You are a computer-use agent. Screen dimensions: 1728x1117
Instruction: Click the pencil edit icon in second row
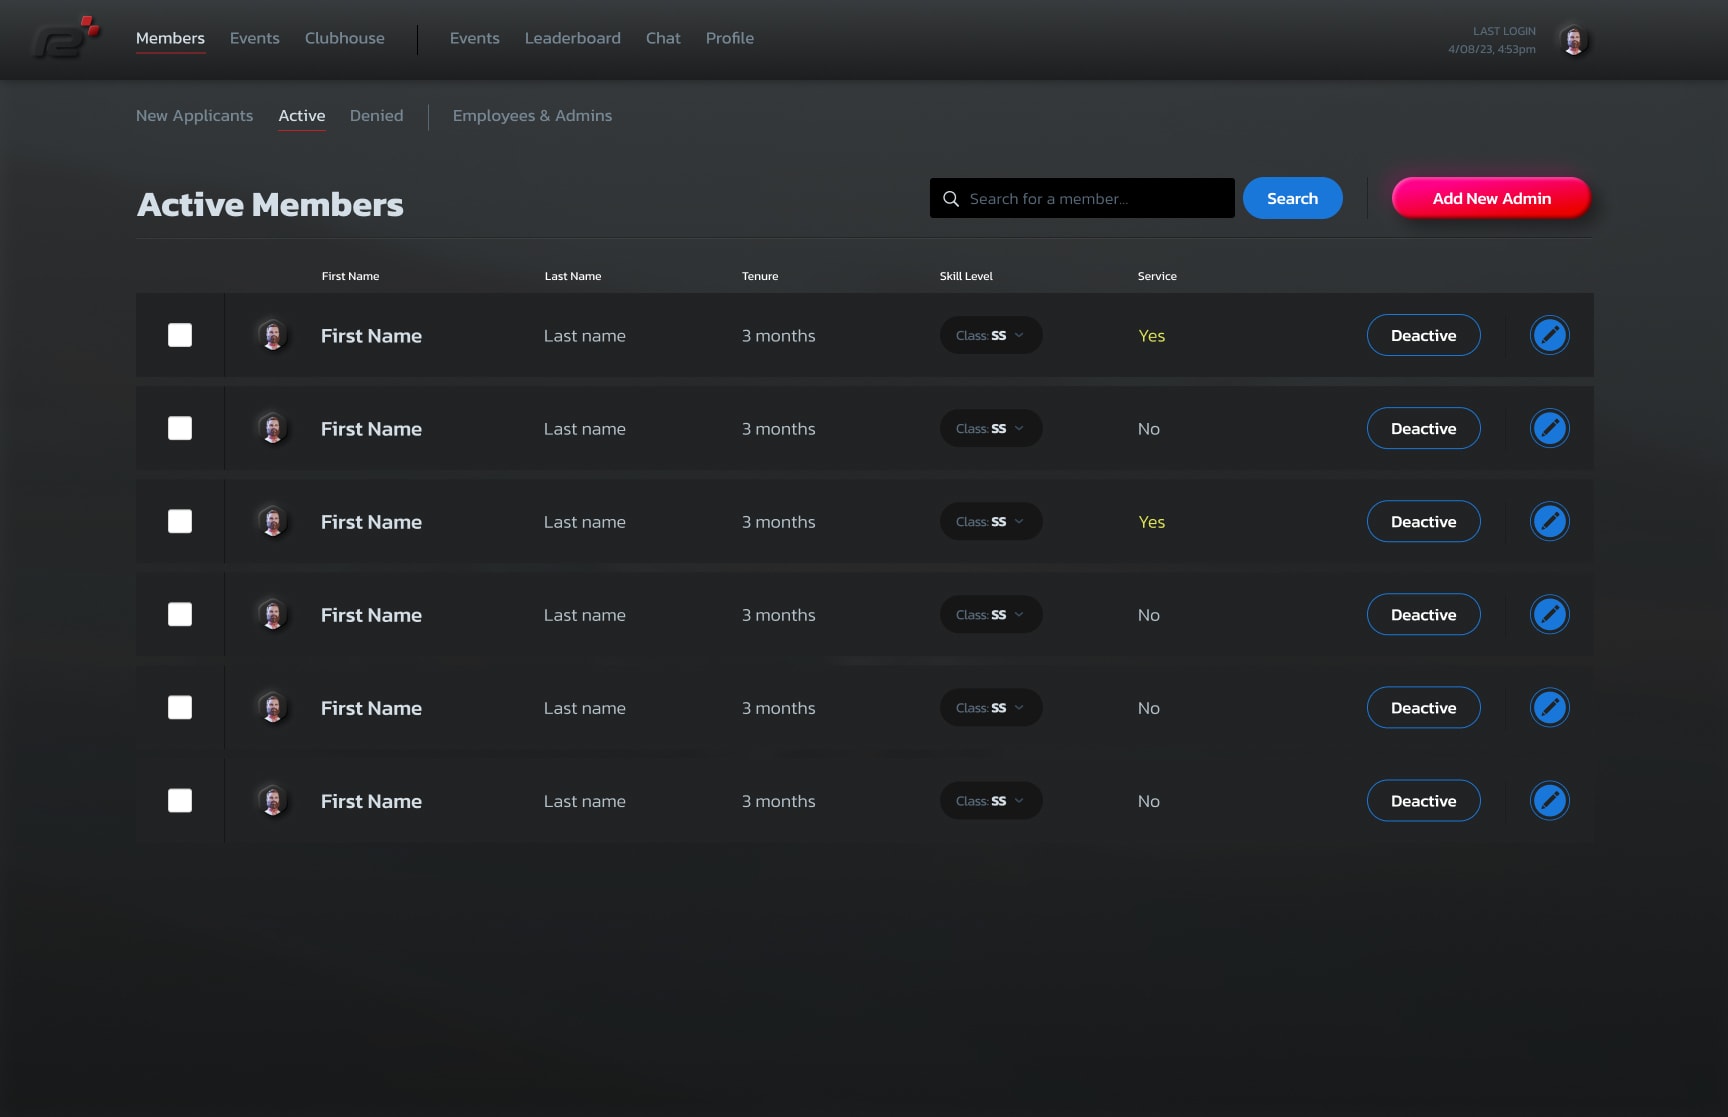point(1550,428)
